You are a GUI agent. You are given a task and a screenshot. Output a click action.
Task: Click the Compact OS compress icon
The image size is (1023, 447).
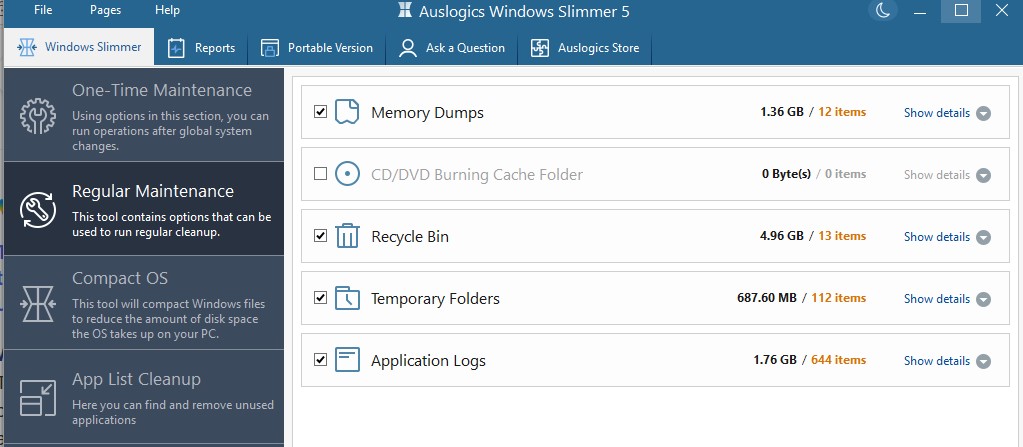(38, 303)
